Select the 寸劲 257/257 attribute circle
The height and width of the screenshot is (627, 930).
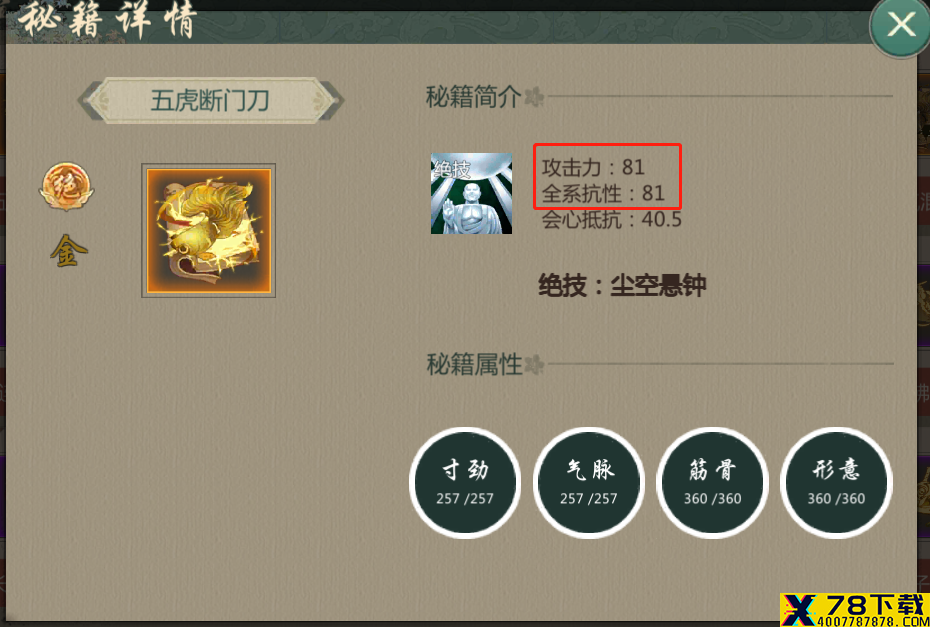pos(465,483)
